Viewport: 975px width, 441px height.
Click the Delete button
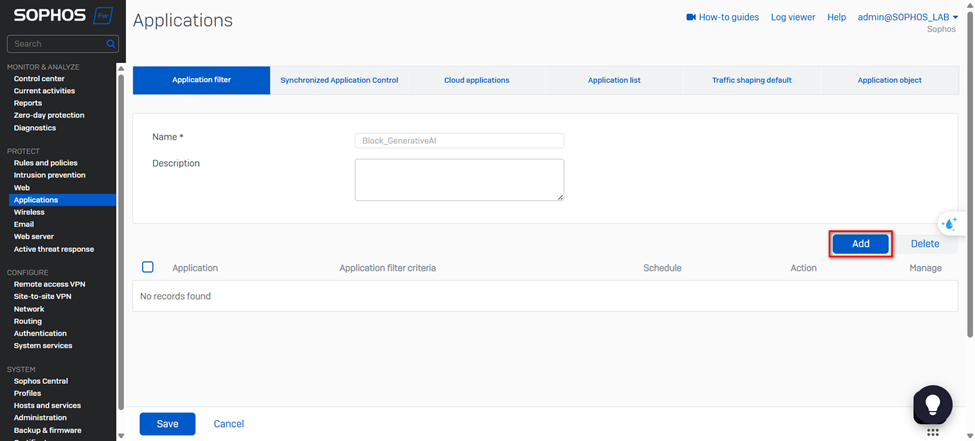coord(924,244)
